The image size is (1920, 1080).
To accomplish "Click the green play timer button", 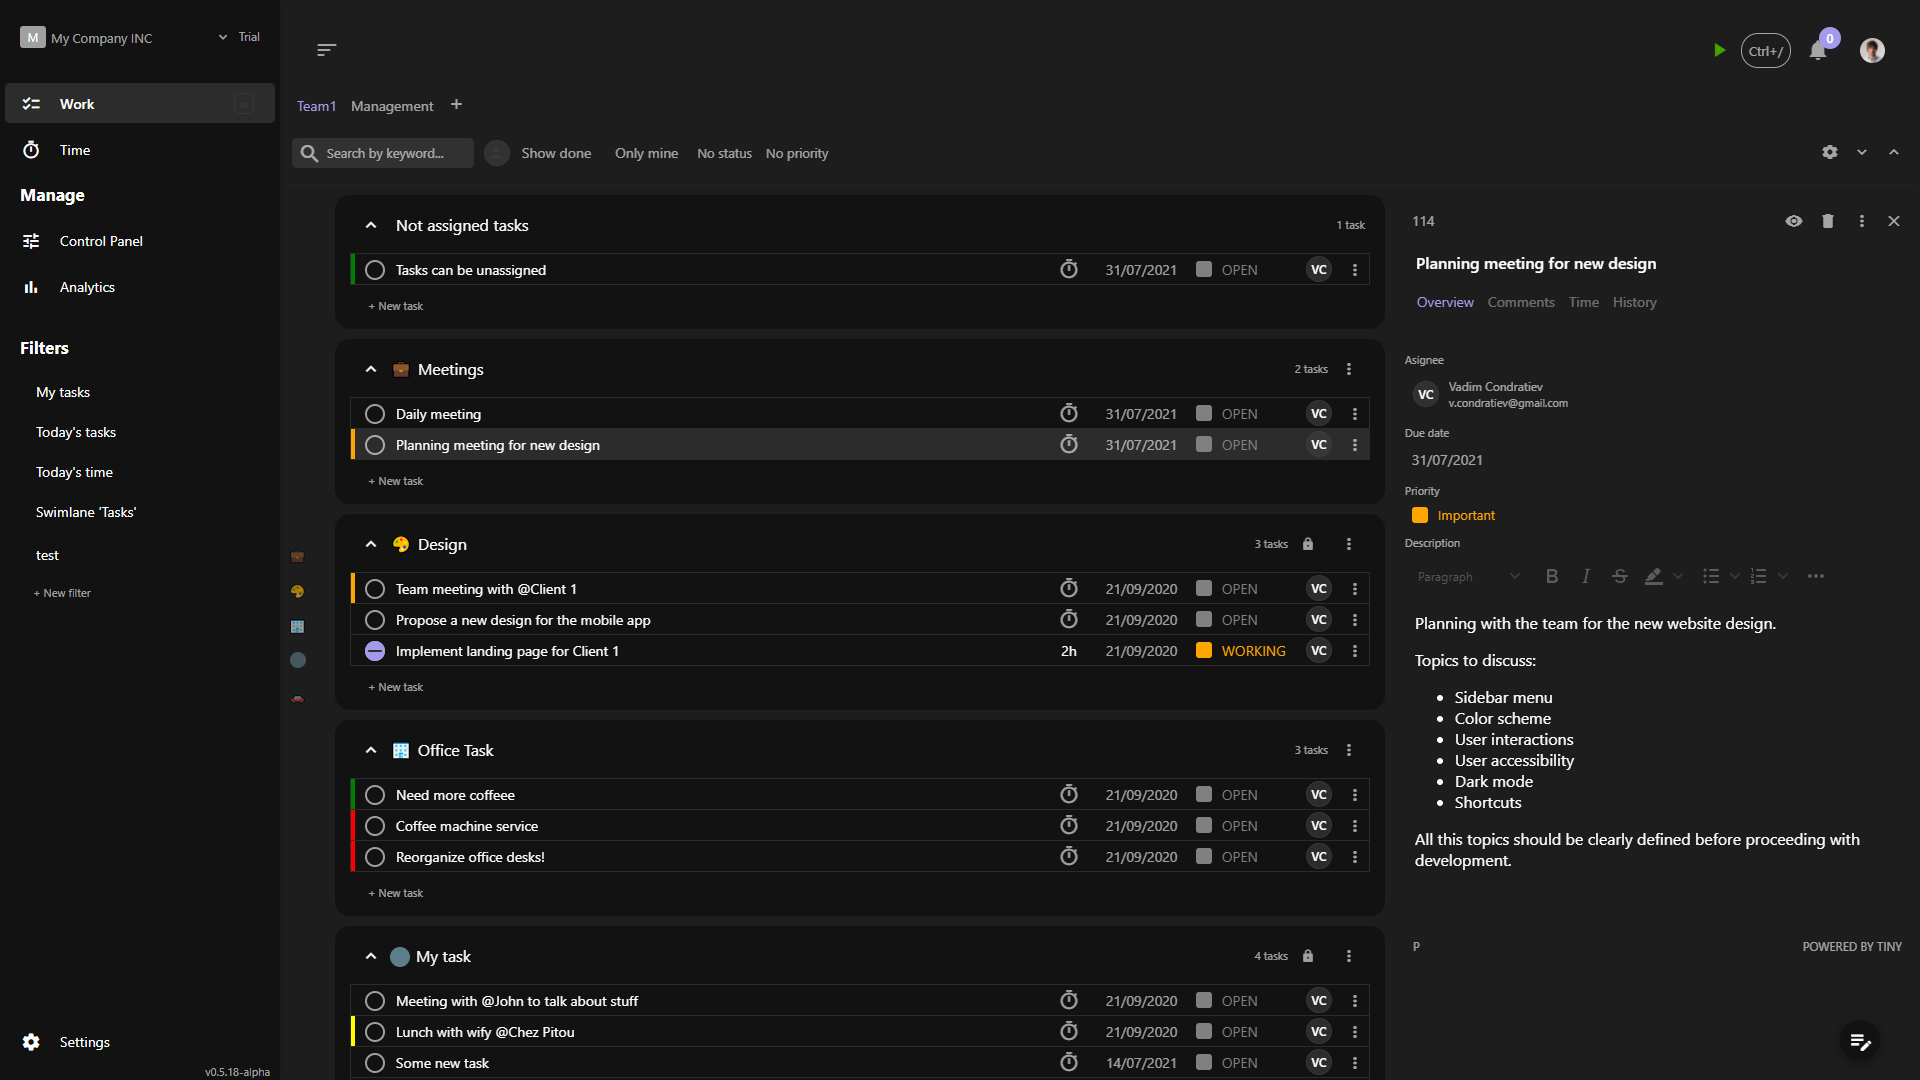I will pos(1719,50).
